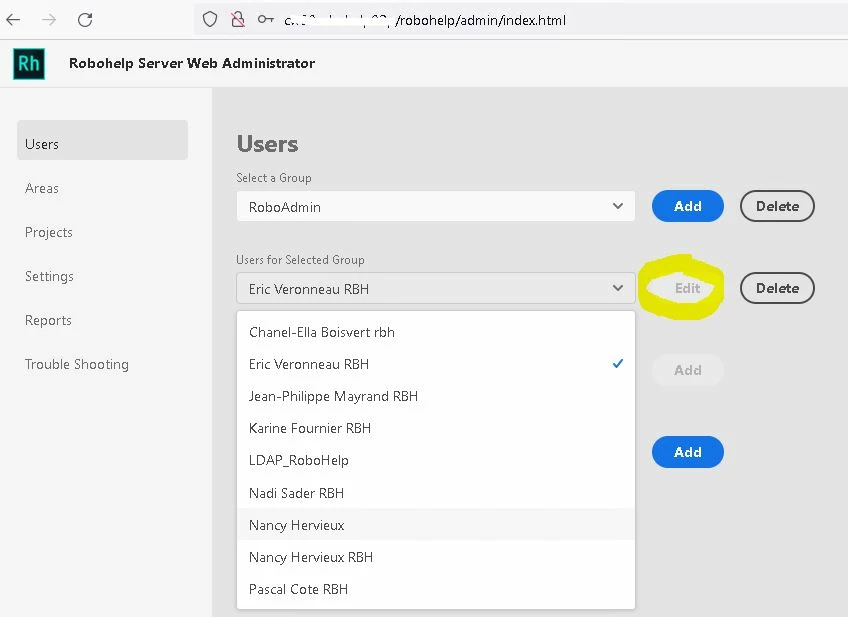848x617 pixels.
Task: Click Delete next to the selected user
Action: [x=777, y=288]
